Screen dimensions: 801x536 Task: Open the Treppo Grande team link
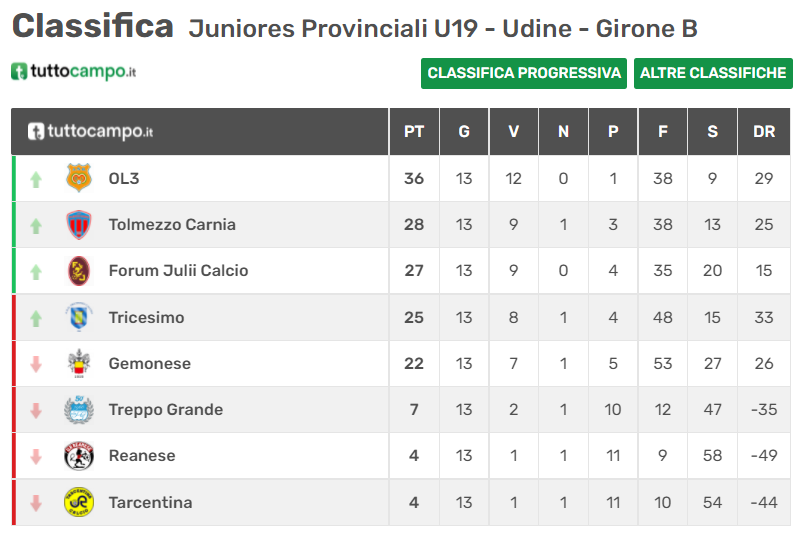tap(165, 410)
